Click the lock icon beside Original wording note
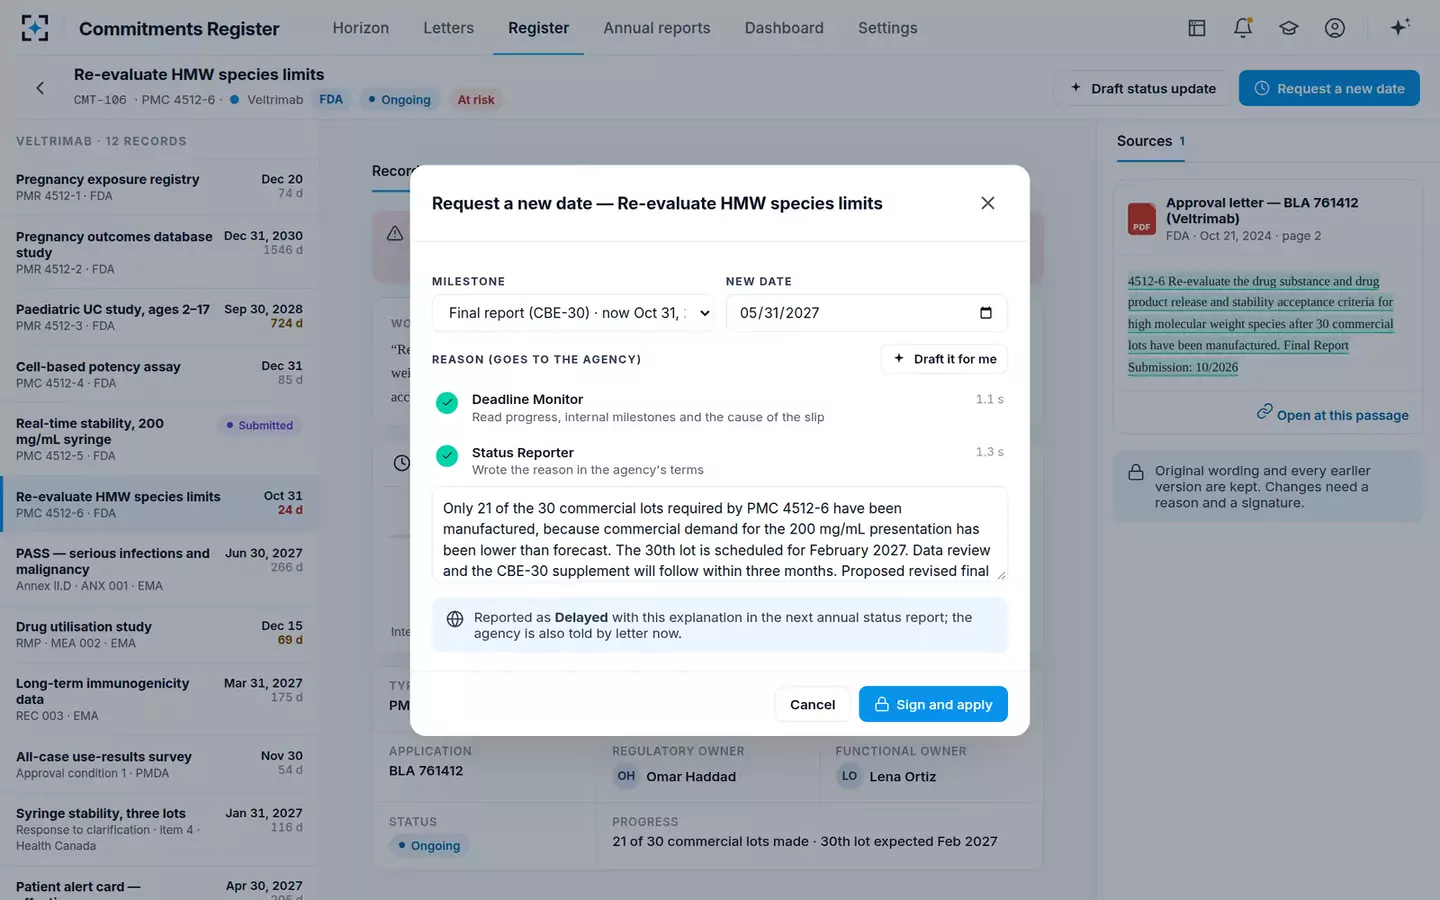 click(1136, 472)
